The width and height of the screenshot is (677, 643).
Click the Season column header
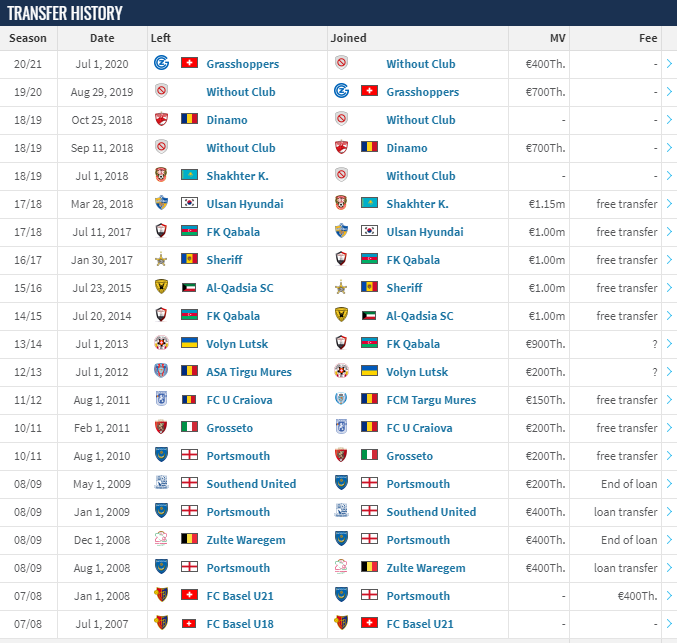[x=28, y=38]
